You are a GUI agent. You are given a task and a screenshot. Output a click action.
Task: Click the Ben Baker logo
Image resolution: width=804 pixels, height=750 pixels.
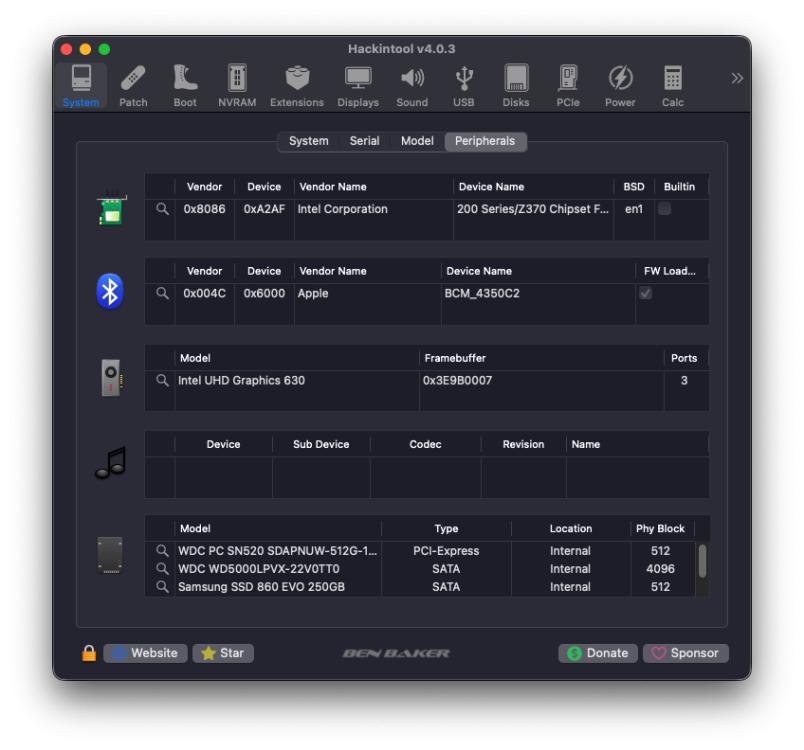click(x=396, y=654)
